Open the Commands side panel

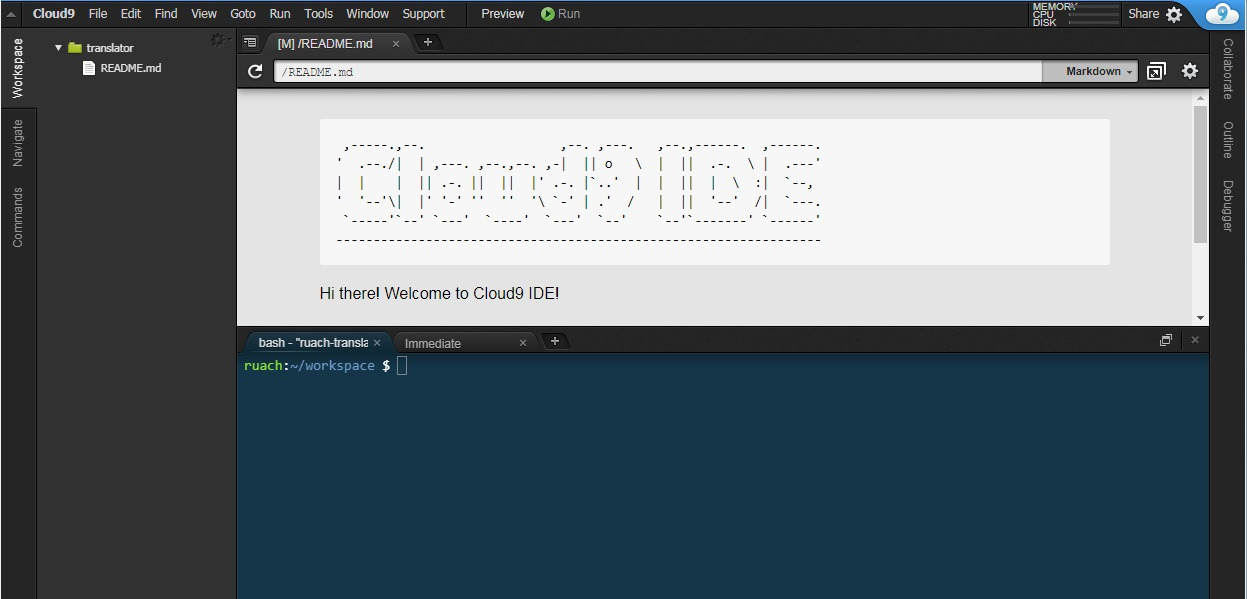point(17,217)
